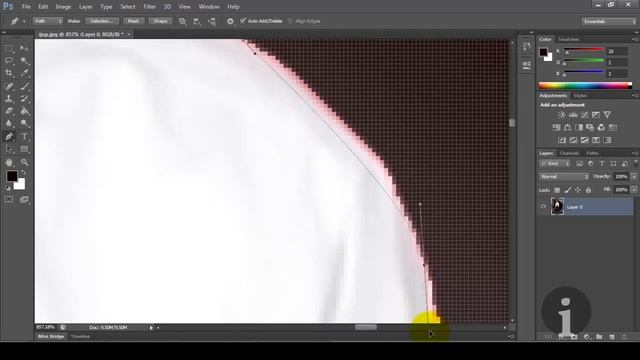This screenshot has width=640, height=360.
Task: Open Opacity slider dropdown arrow
Action: click(x=634, y=177)
